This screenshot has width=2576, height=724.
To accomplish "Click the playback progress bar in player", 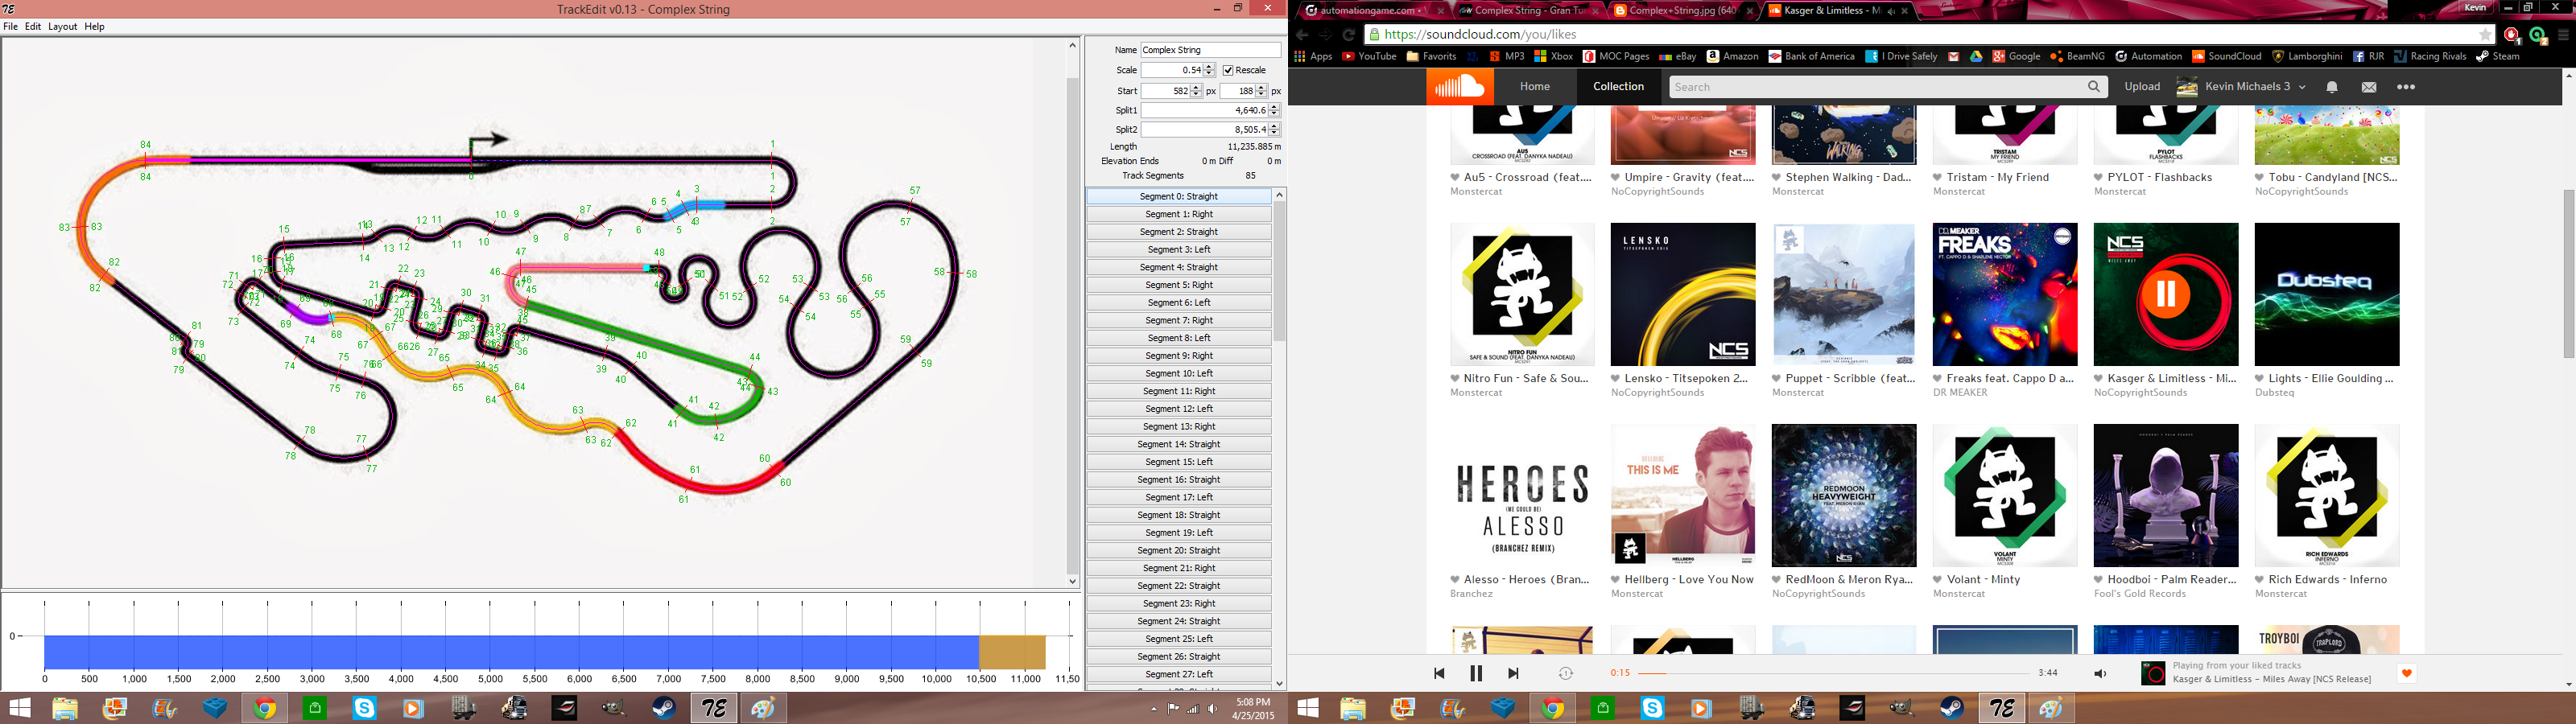I will click(1834, 673).
